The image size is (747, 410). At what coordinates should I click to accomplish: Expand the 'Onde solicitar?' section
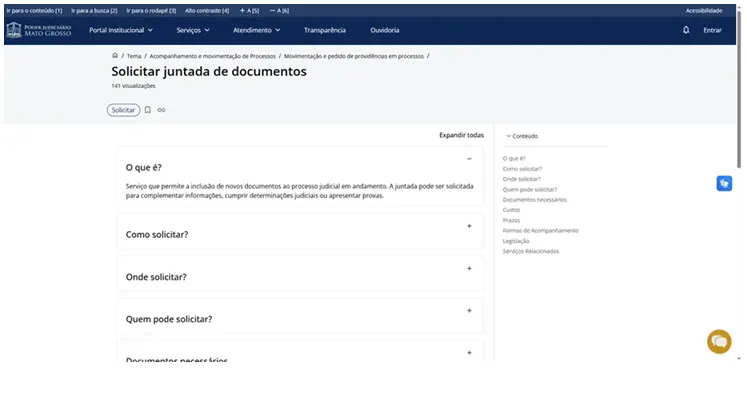click(469, 268)
